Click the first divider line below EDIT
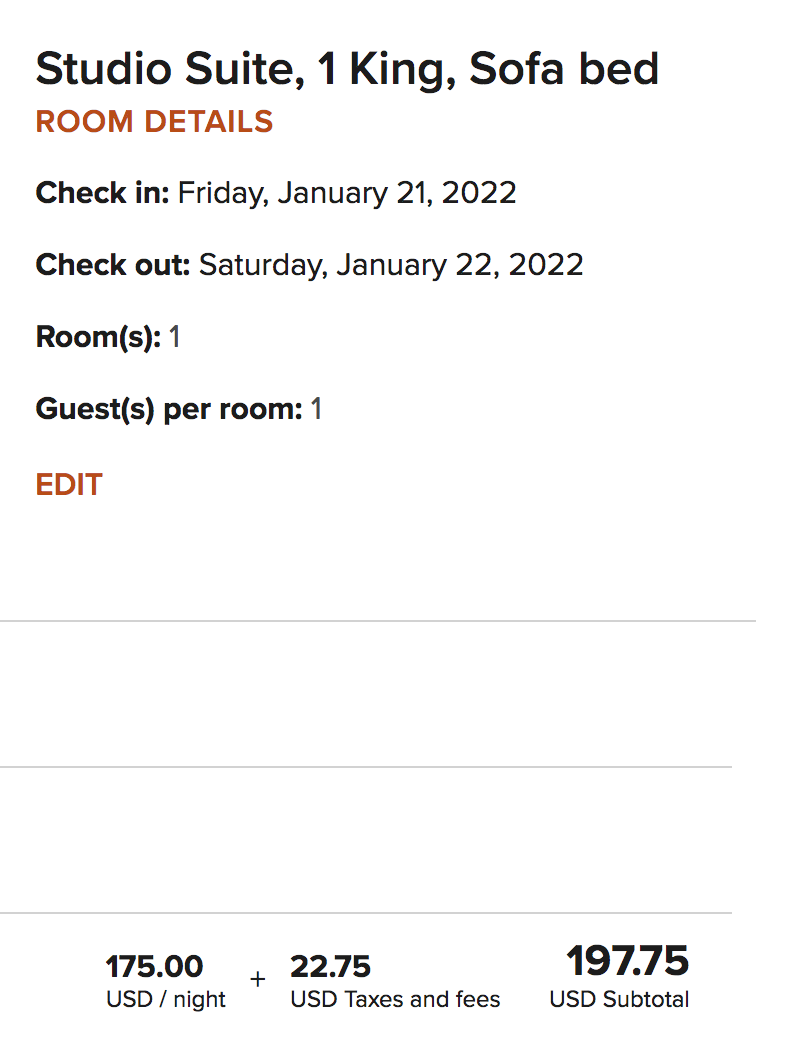 [x=378, y=621]
